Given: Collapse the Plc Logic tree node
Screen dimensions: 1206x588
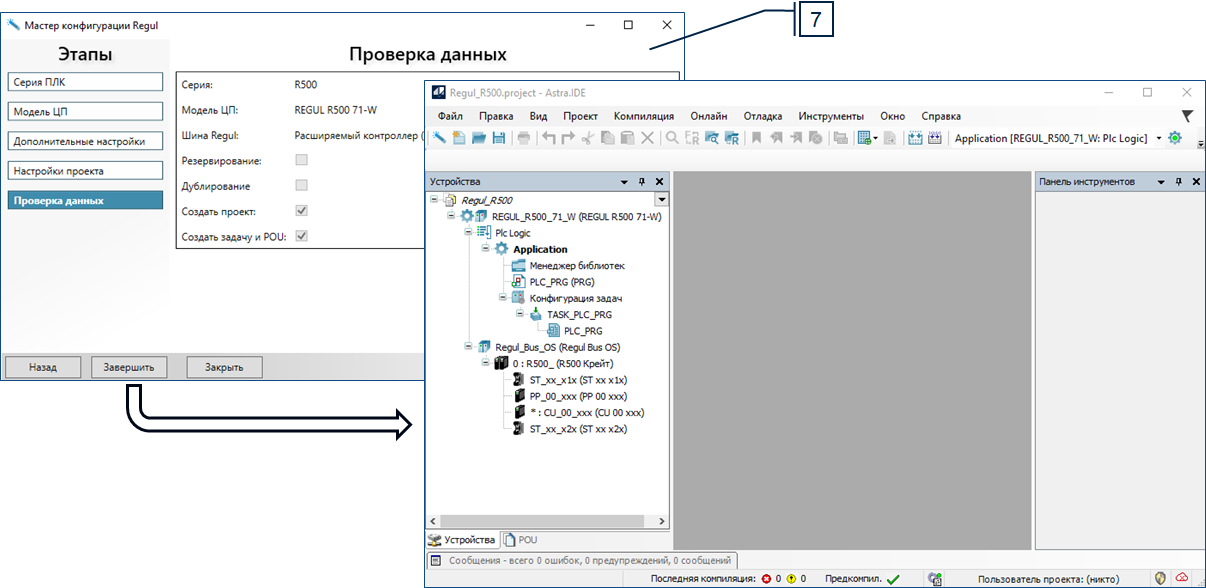Looking at the screenshot, I should pos(468,233).
